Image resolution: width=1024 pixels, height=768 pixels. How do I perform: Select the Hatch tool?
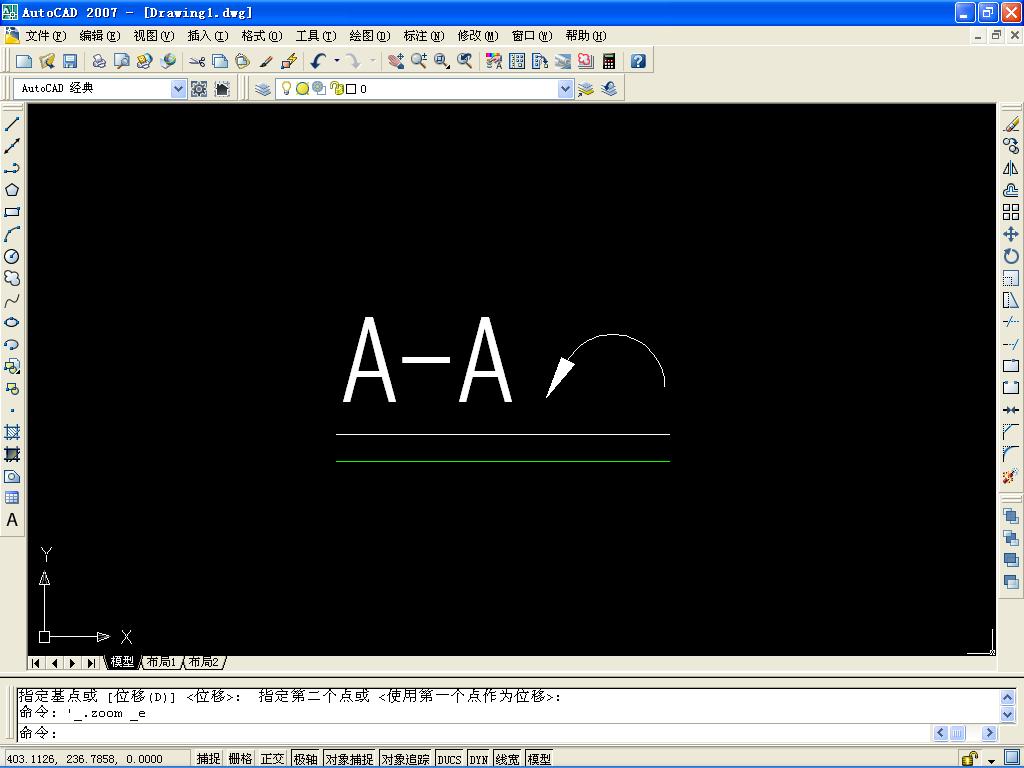pyautogui.click(x=12, y=432)
